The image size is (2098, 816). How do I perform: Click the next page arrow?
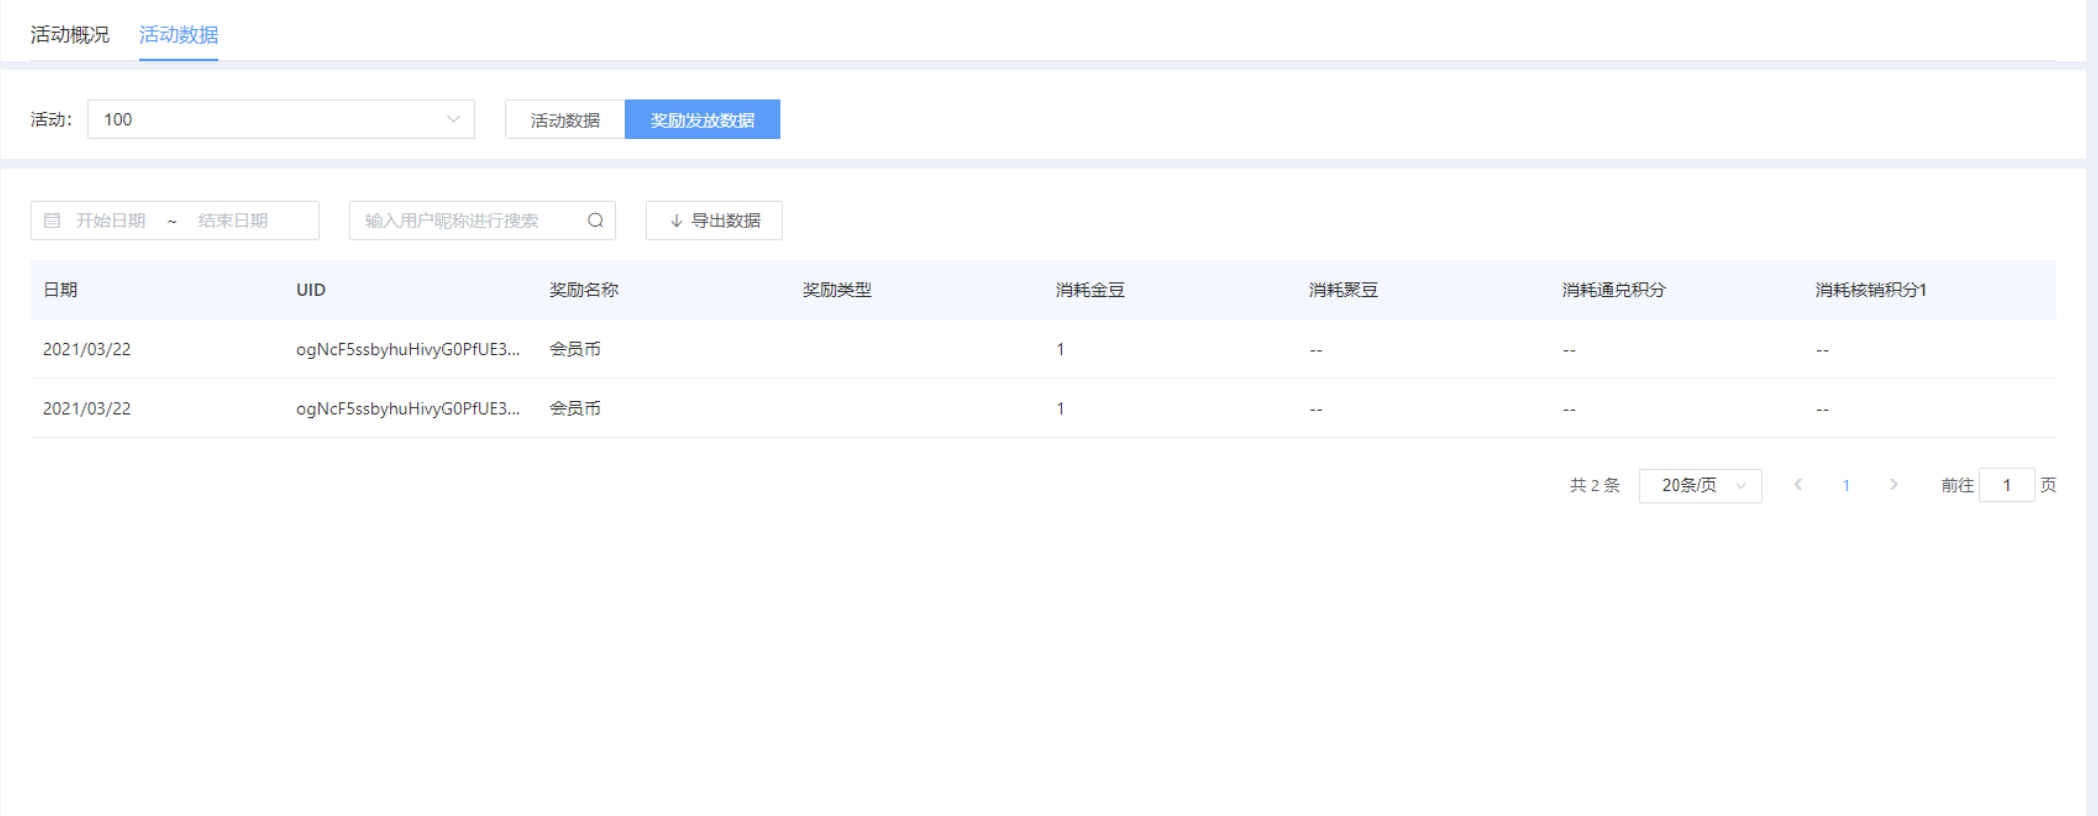[x=1893, y=485]
